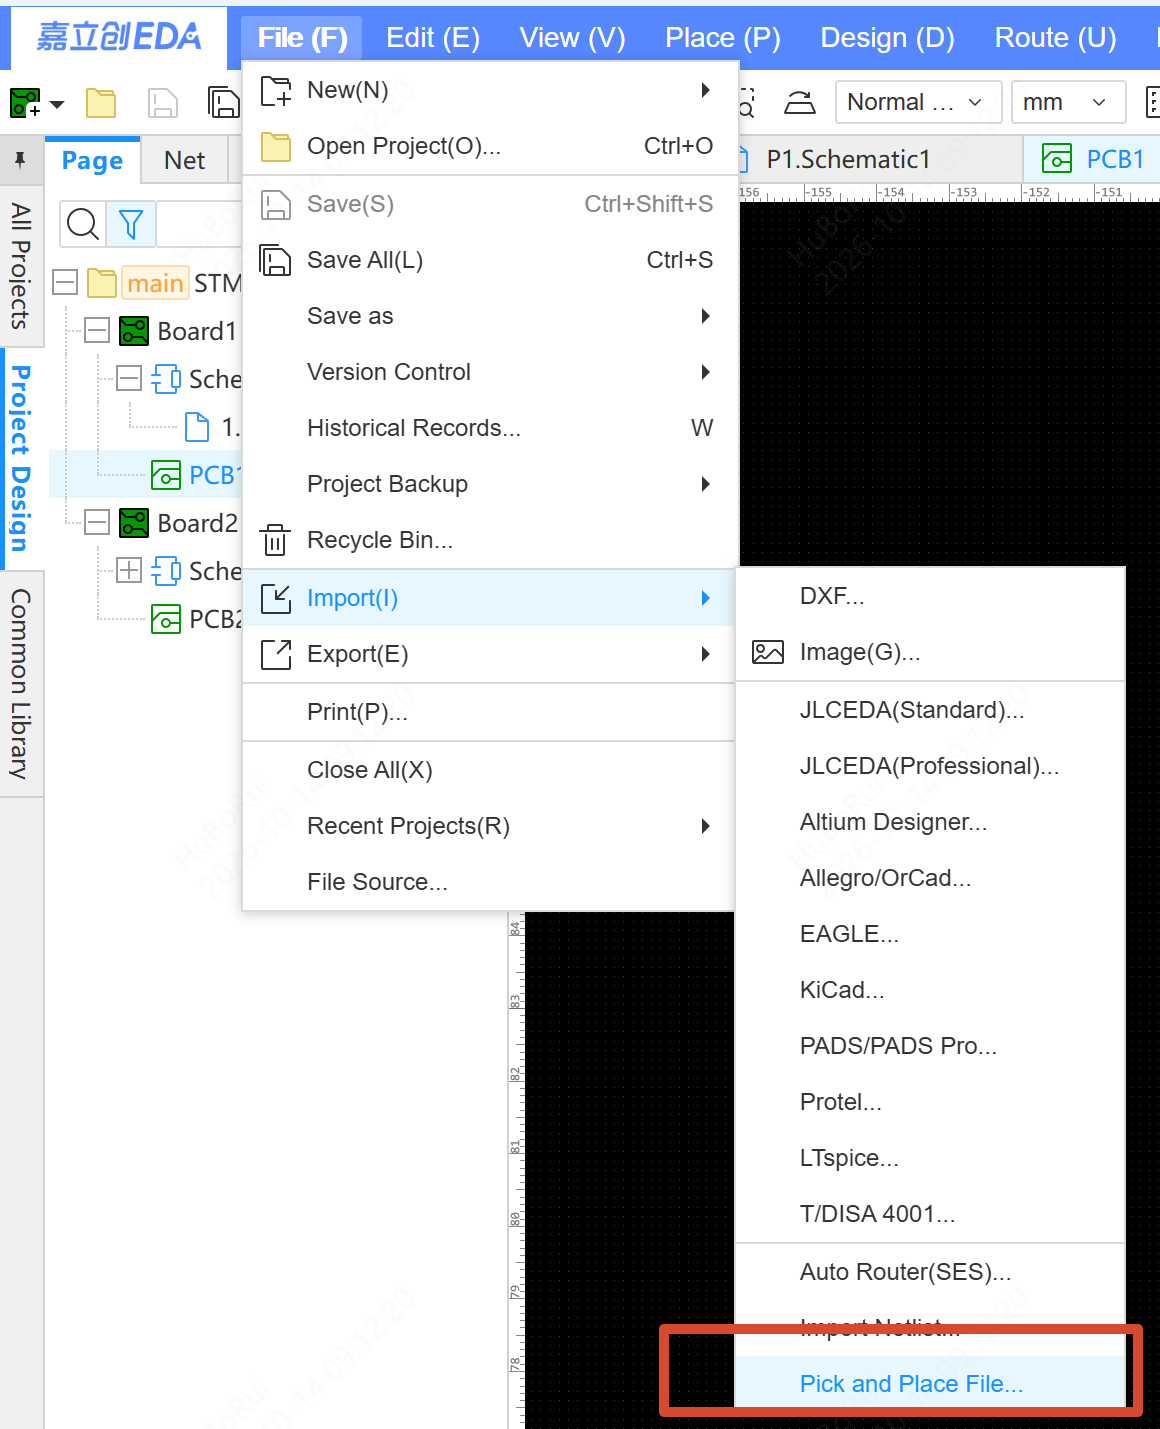Choose KiCad import option

[931, 990]
